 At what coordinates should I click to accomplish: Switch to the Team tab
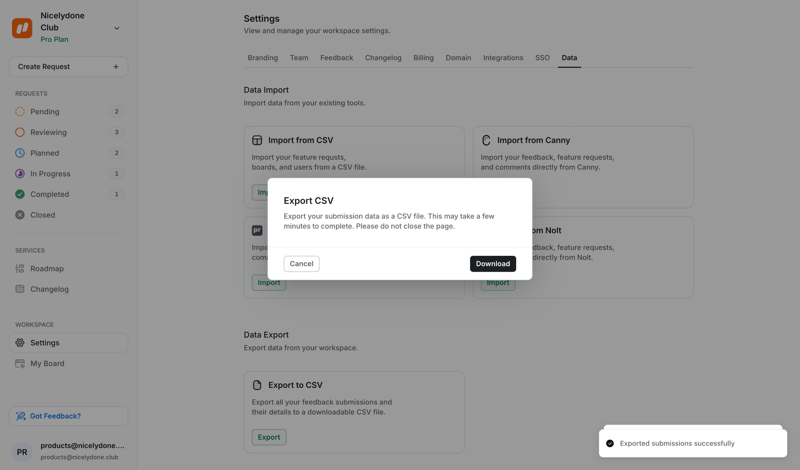(x=299, y=58)
